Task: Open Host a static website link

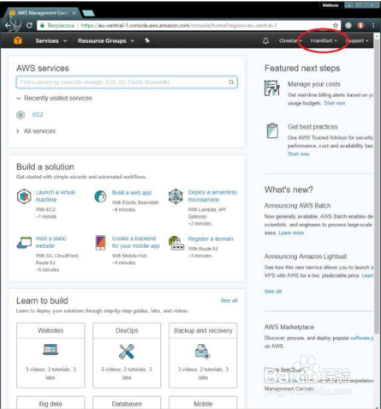Action: (x=51, y=242)
